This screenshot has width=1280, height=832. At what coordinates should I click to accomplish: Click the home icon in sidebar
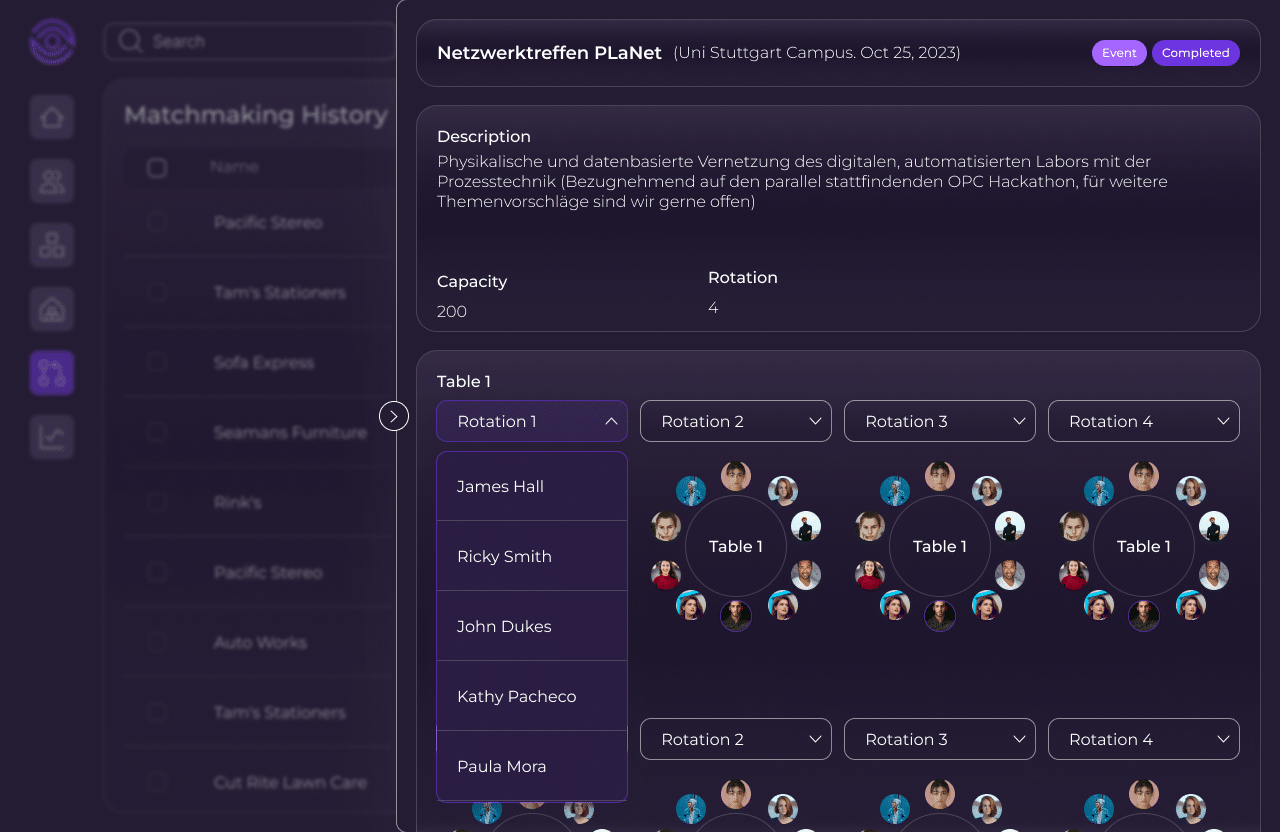[x=52, y=117]
